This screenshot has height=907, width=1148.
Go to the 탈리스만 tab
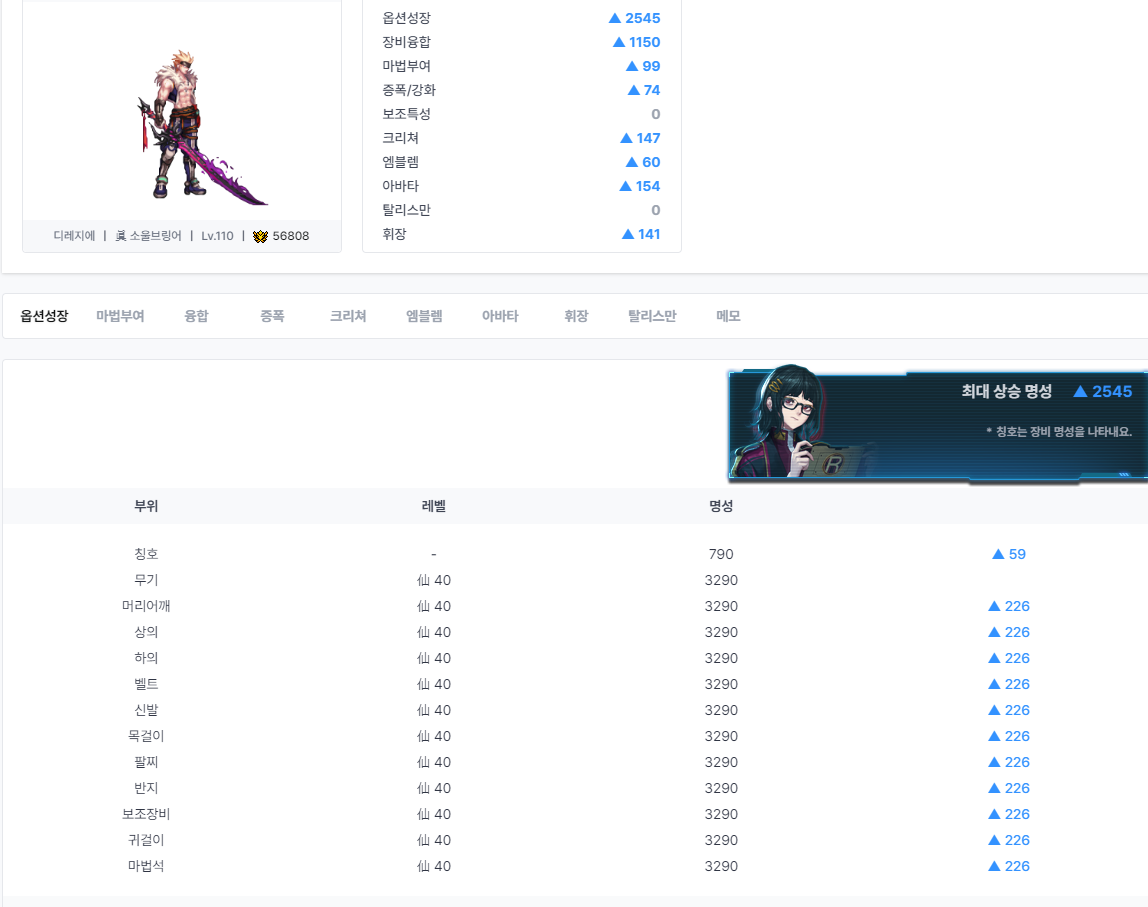[652, 316]
